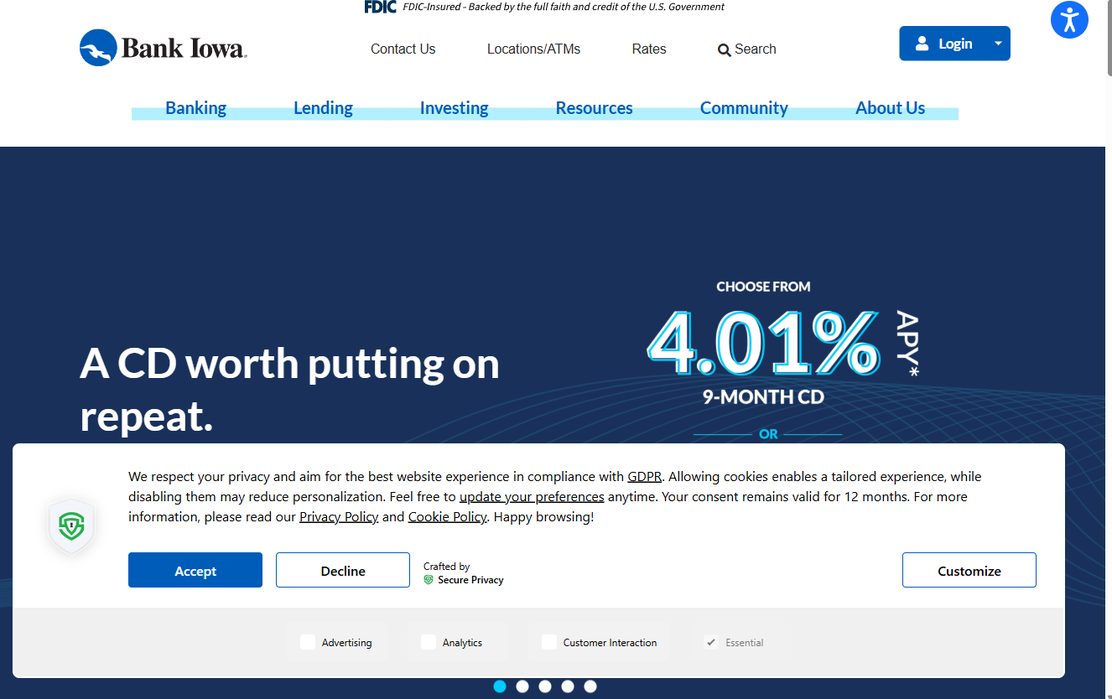Open the Lending menu
The width and height of the screenshot is (1112, 699).
323,108
